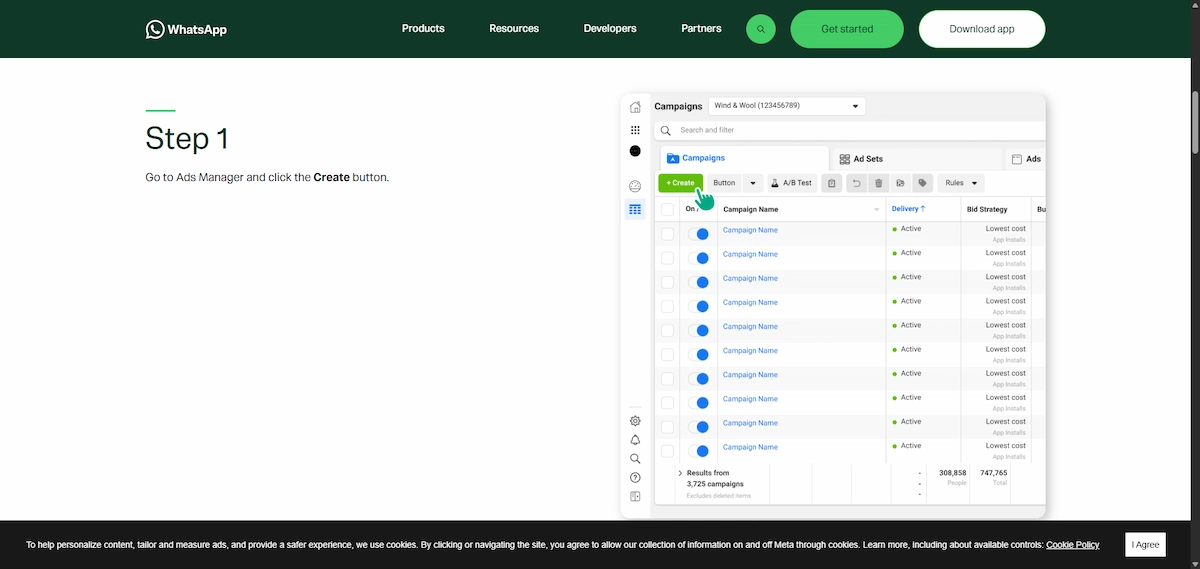Click the notifications bell icon
The image size is (1200, 569).
635,440
